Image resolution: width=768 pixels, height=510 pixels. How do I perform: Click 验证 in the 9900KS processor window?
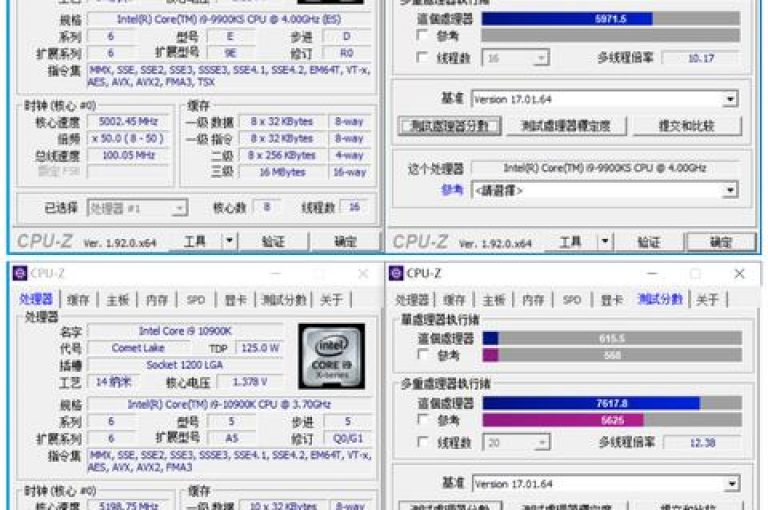click(273, 241)
